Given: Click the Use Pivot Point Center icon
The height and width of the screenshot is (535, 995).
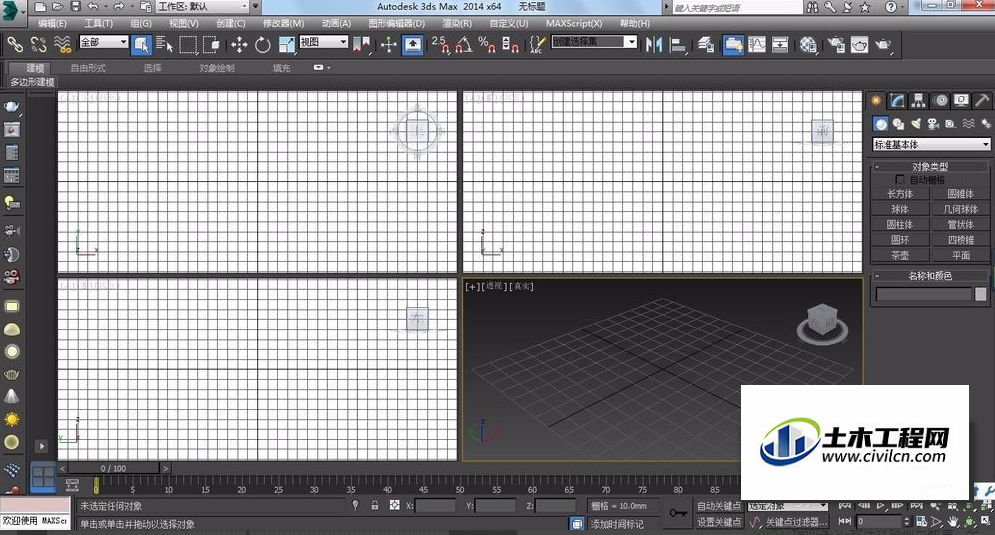Looking at the screenshot, I should click(x=361, y=44).
